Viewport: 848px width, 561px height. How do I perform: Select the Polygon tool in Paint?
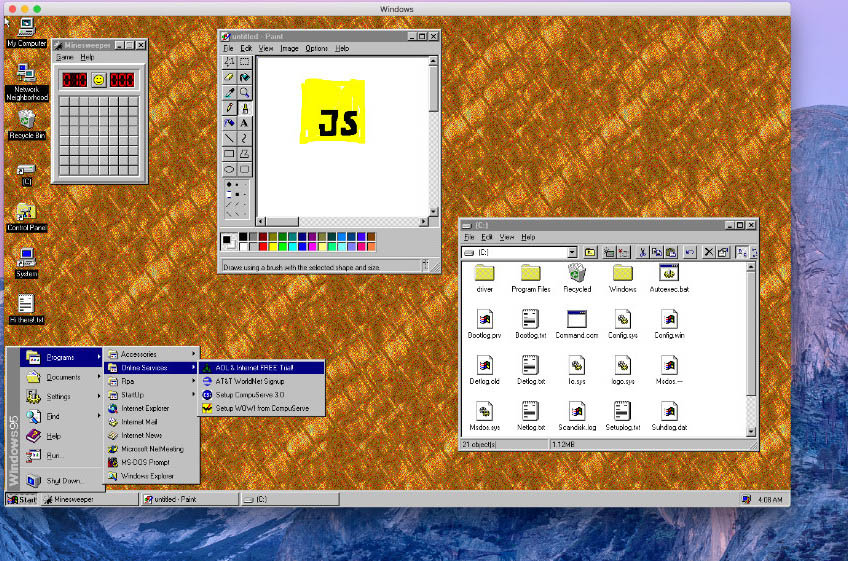[x=244, y=154]
